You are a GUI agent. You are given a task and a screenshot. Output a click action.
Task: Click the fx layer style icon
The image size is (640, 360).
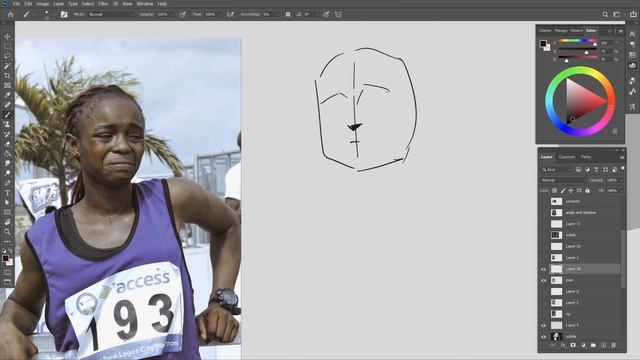coord(563,345)
